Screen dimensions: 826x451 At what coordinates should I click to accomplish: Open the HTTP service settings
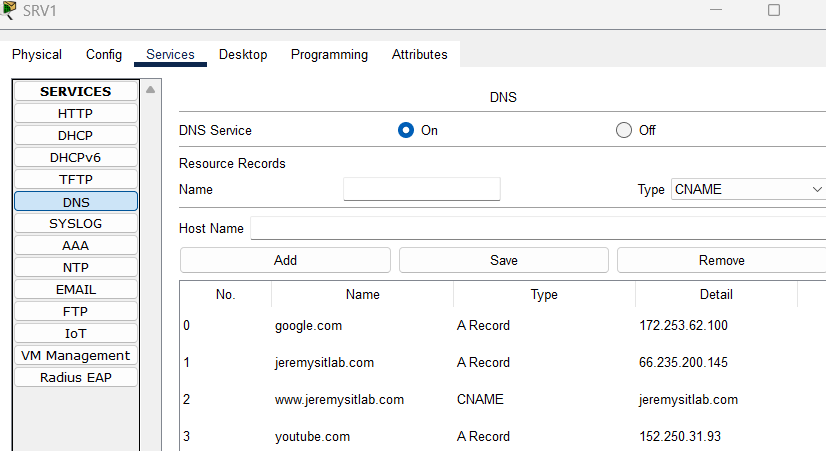[76, 113]
